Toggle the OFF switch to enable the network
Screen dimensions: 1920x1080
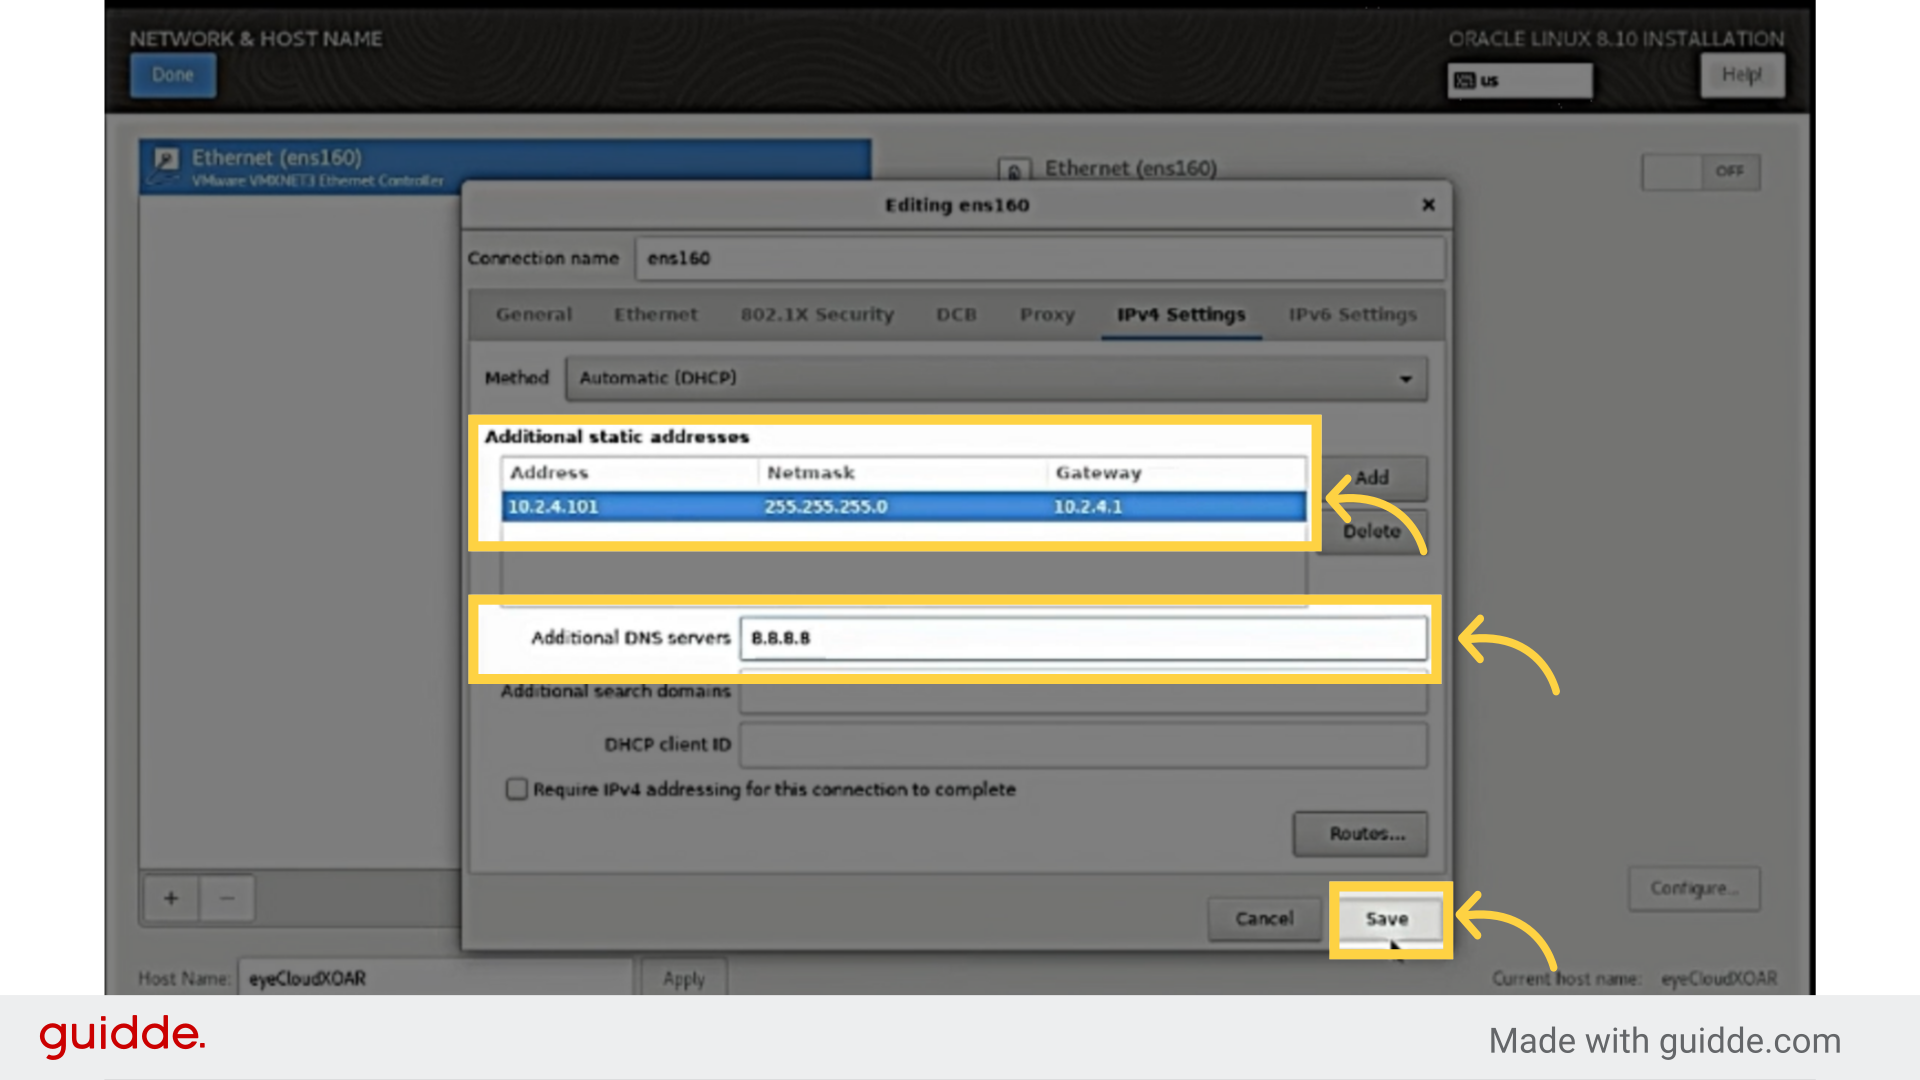(1700, 171)
